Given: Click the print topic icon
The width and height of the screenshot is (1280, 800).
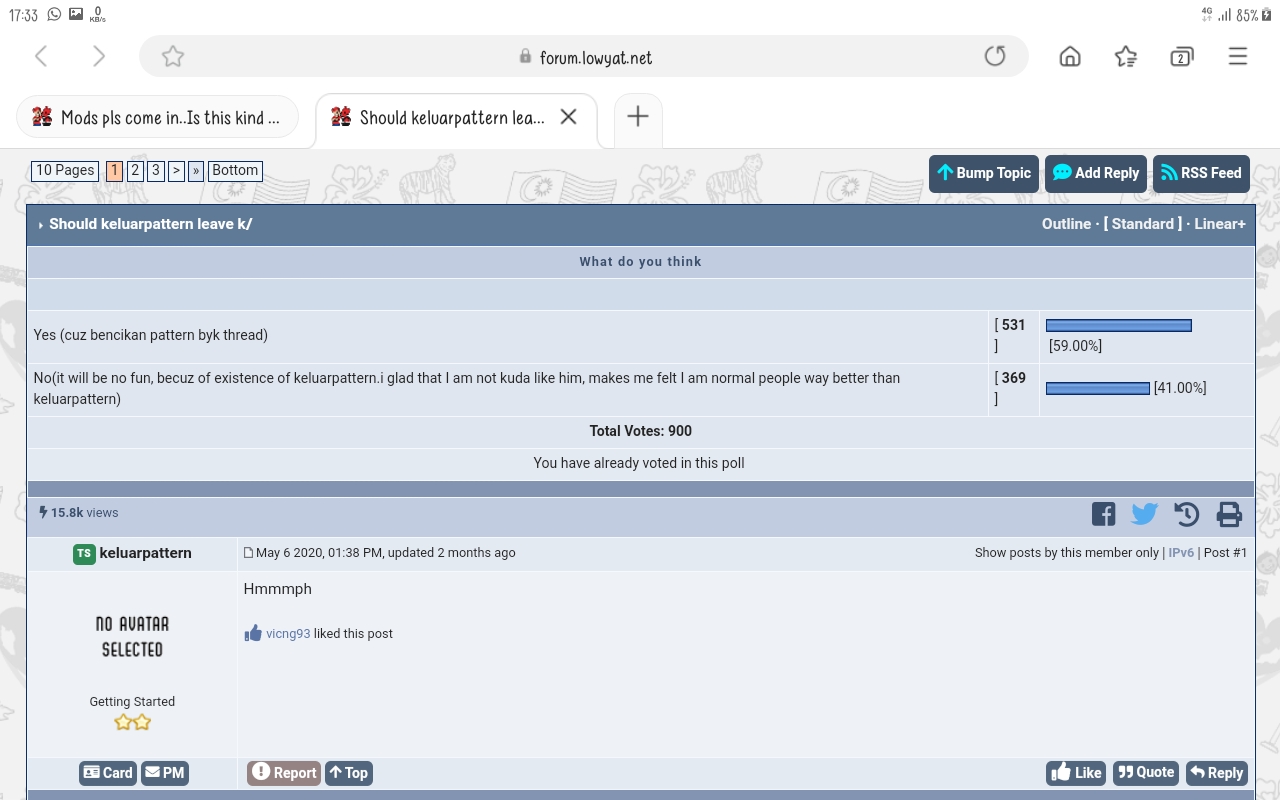Looking at the screenshot, I should tap(1229, 514).
